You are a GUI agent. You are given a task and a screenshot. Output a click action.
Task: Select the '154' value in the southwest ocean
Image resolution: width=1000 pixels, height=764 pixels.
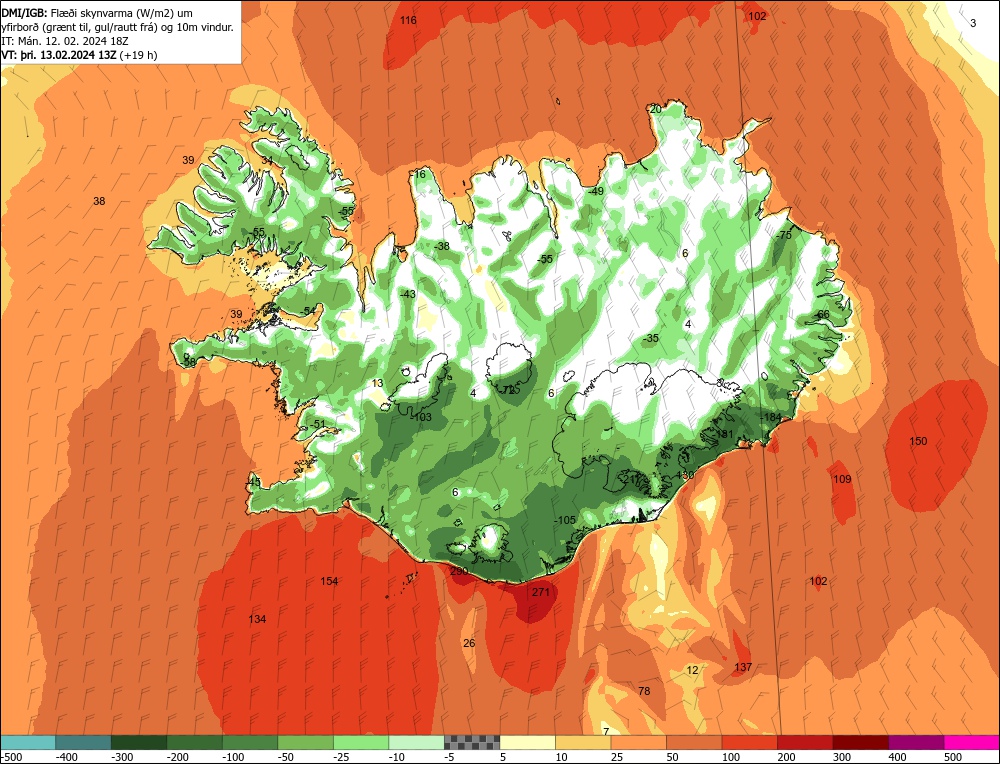pyautogui.click(x=329, y=581)
